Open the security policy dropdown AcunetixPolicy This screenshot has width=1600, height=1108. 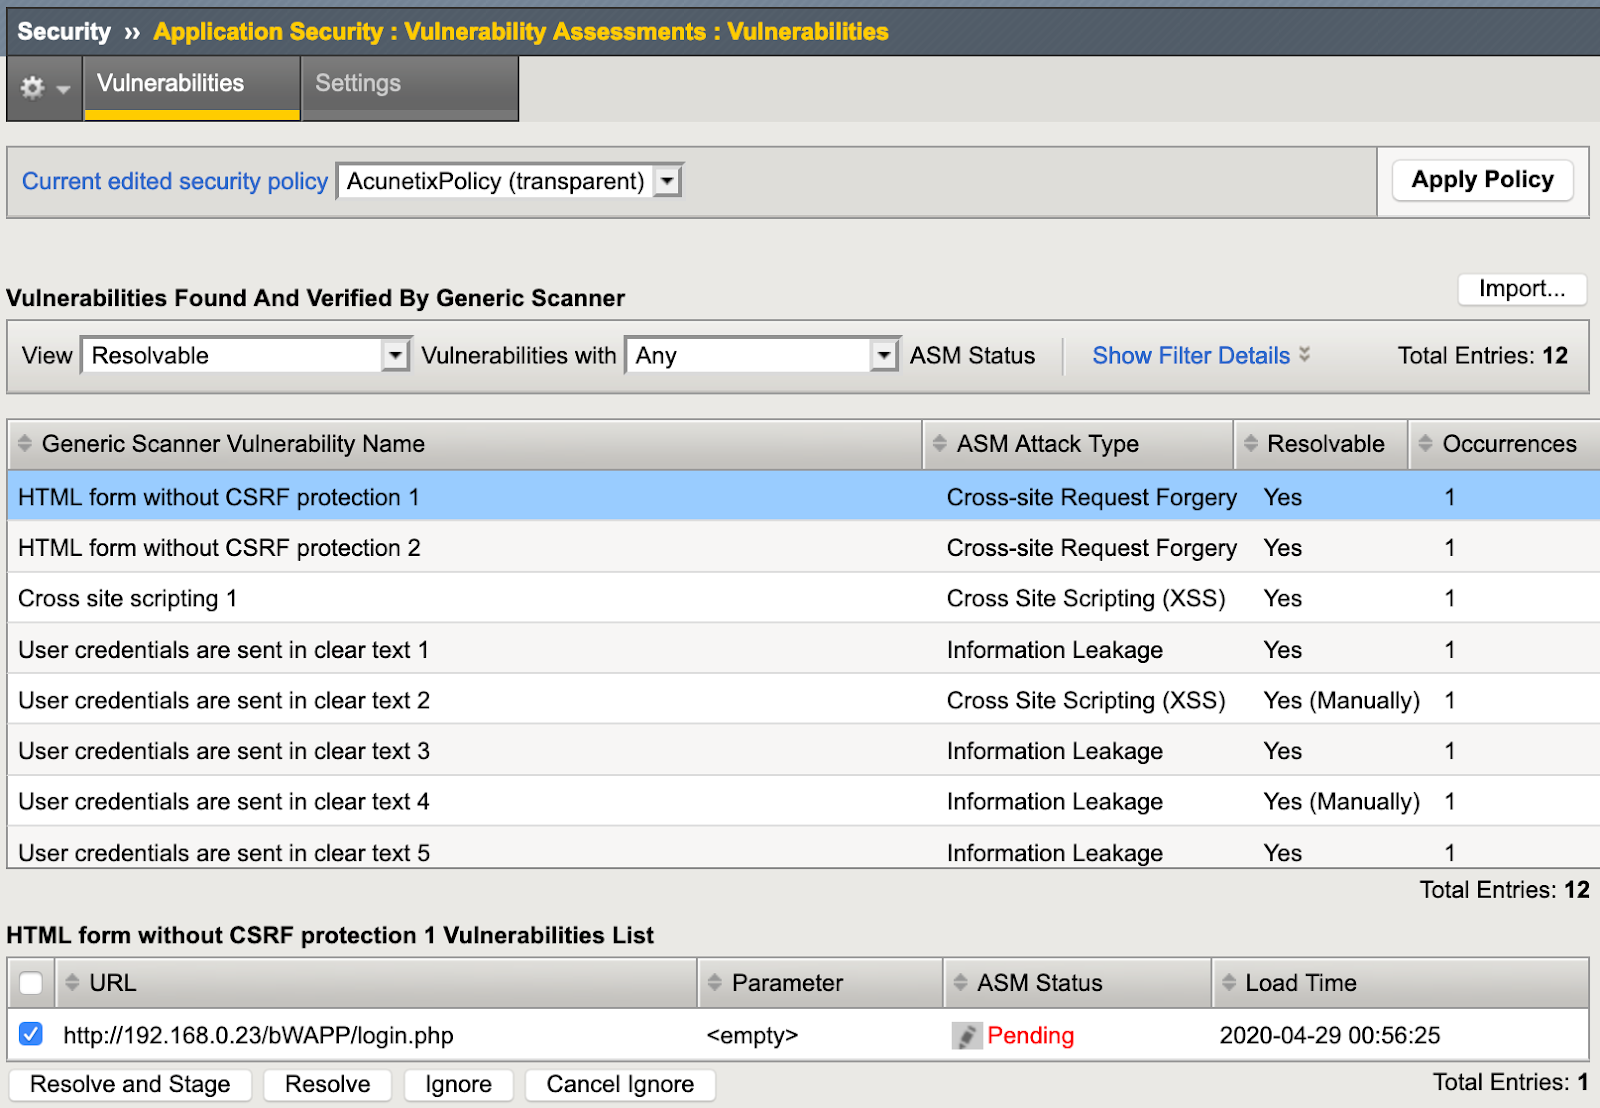pos(510,181)
